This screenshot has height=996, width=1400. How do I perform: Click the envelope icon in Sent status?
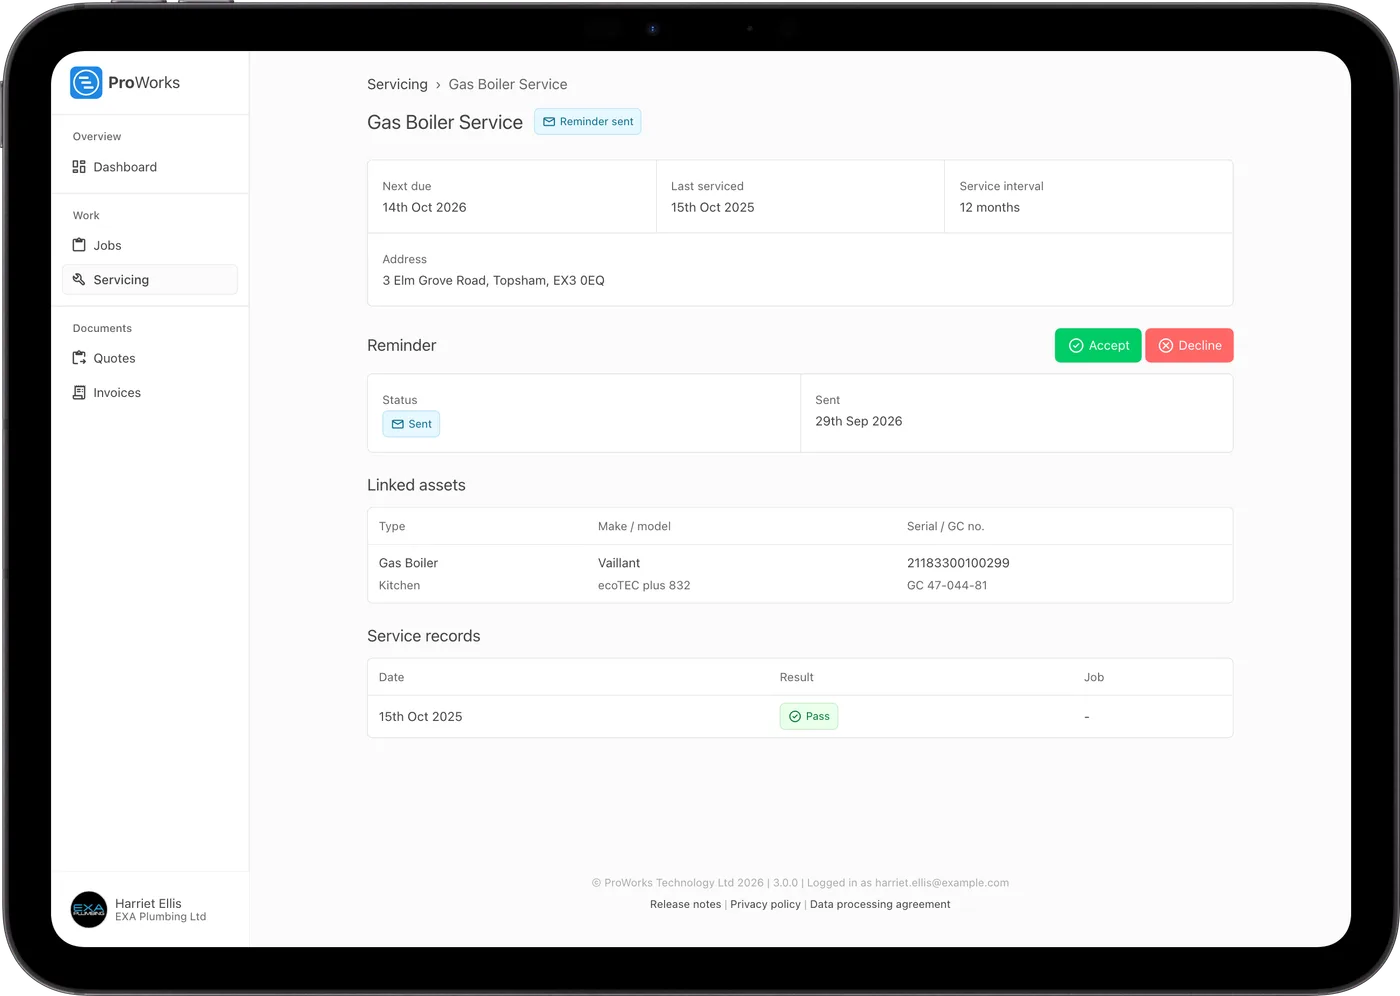point(398,424)
